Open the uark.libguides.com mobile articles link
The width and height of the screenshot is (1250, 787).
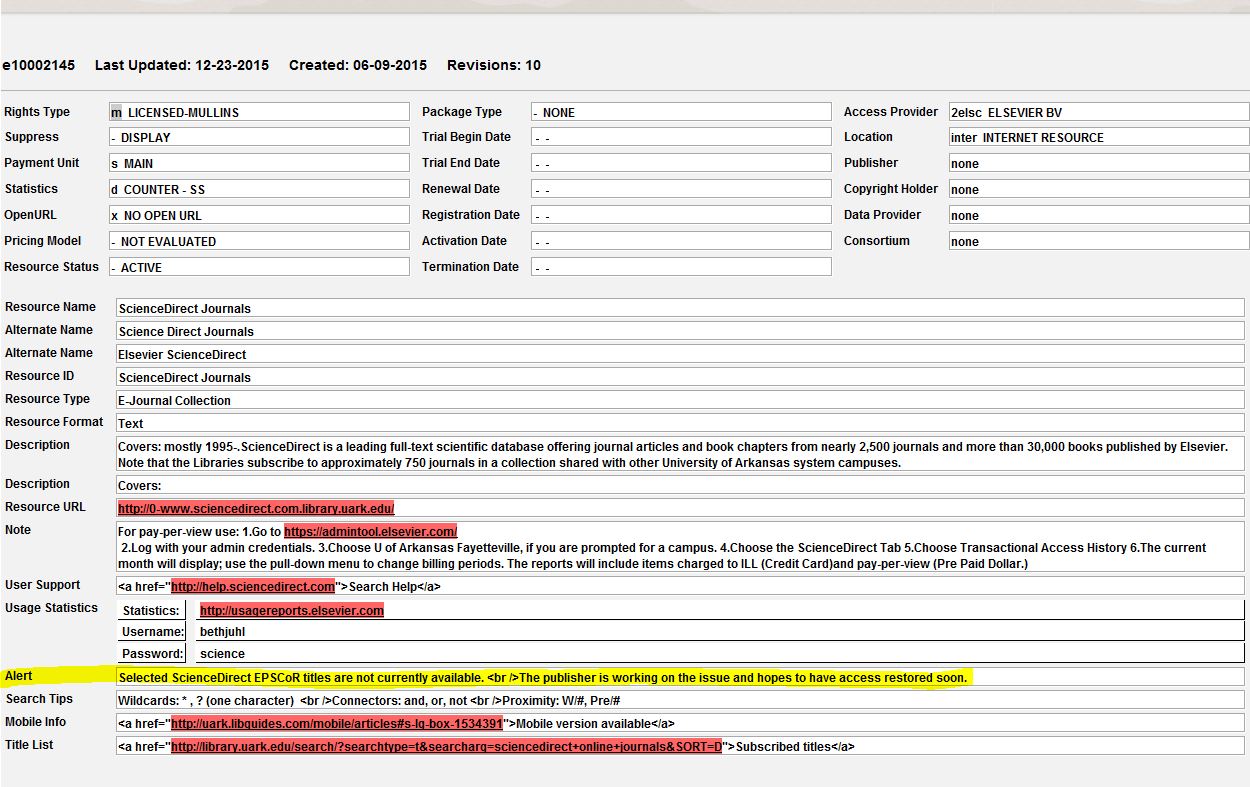(x=337, y=723)
